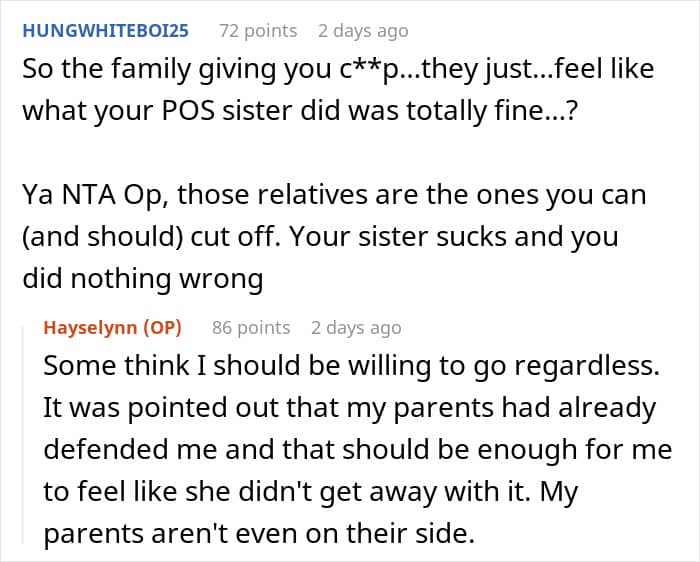Click the paragraph starting 'Ya NTA Op'
The width and height of the screenshot is (700, 562).
click(334, 236)
